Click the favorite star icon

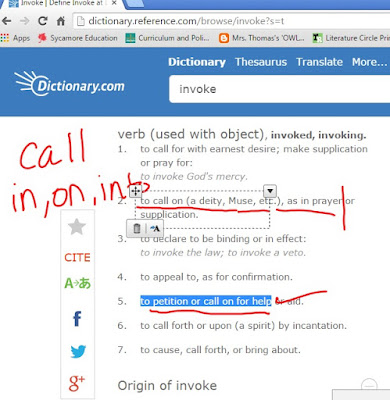click(x=77, y=227)
